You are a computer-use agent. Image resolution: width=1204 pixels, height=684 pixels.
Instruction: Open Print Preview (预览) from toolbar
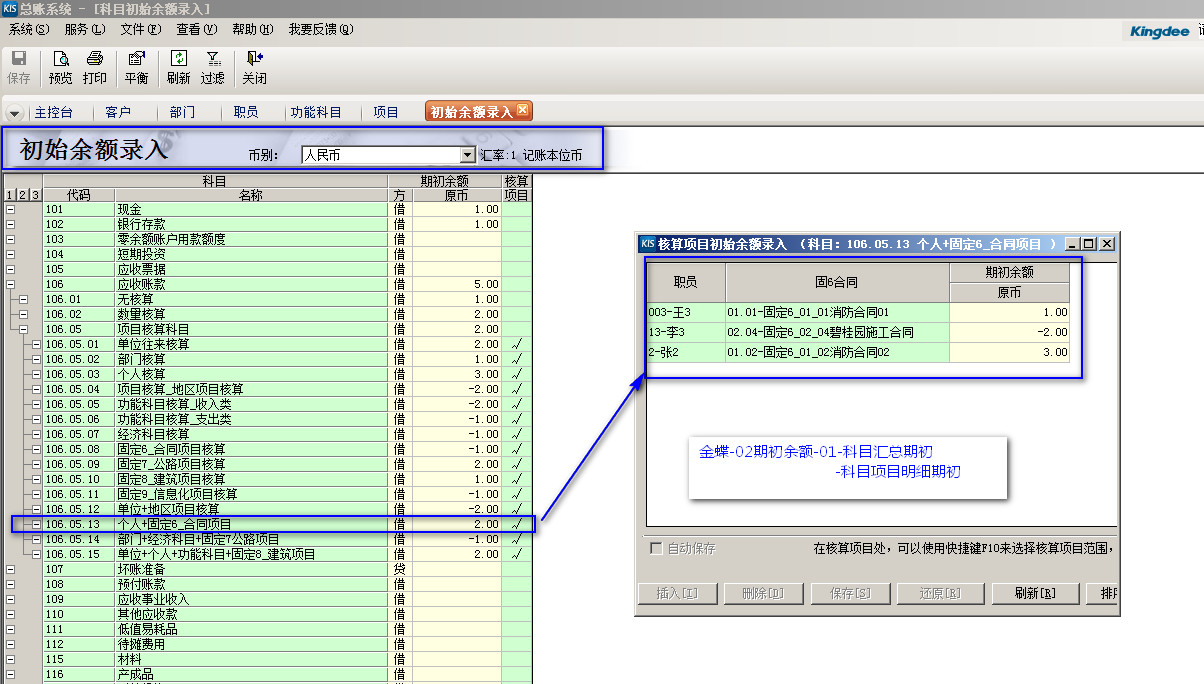point(61,67)
